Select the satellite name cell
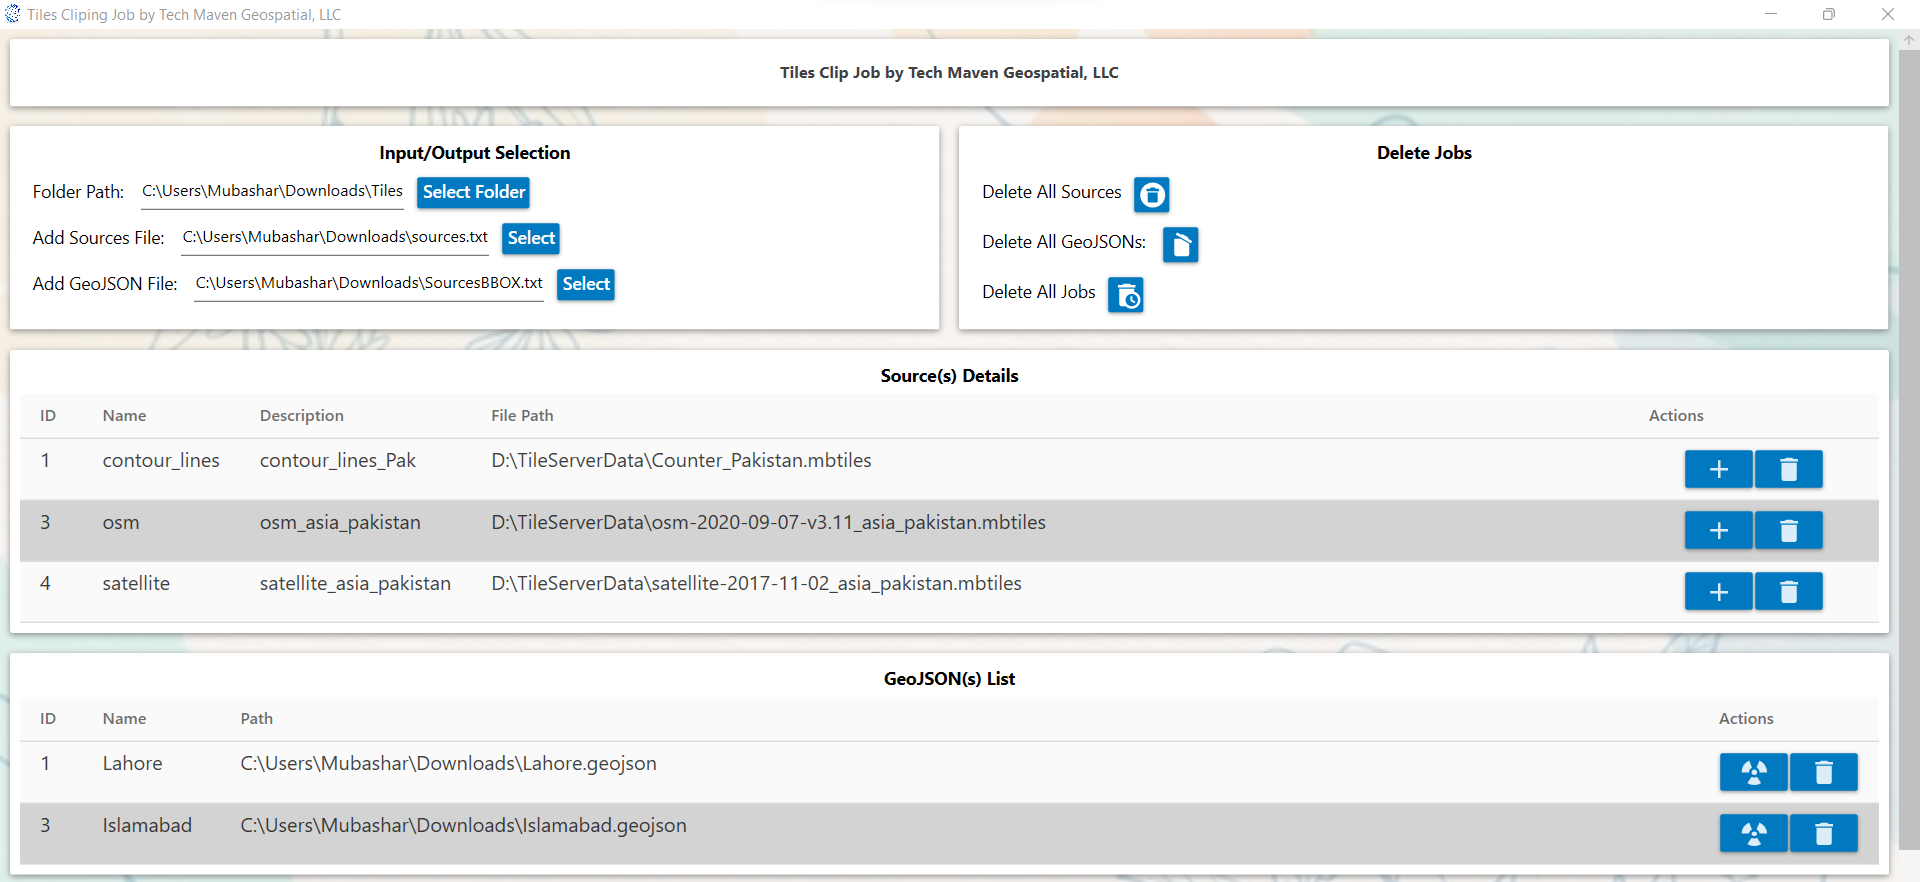This screenshot has height=882, width=1920. pos(136,584)
